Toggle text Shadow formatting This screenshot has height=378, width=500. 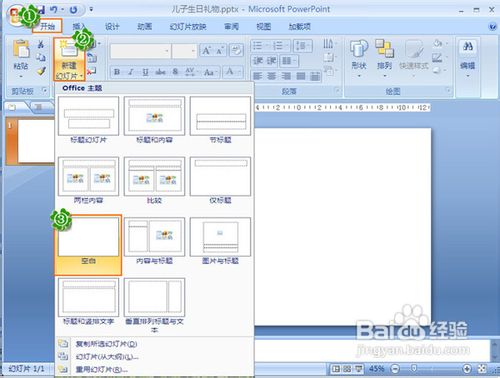coord(175,71)
